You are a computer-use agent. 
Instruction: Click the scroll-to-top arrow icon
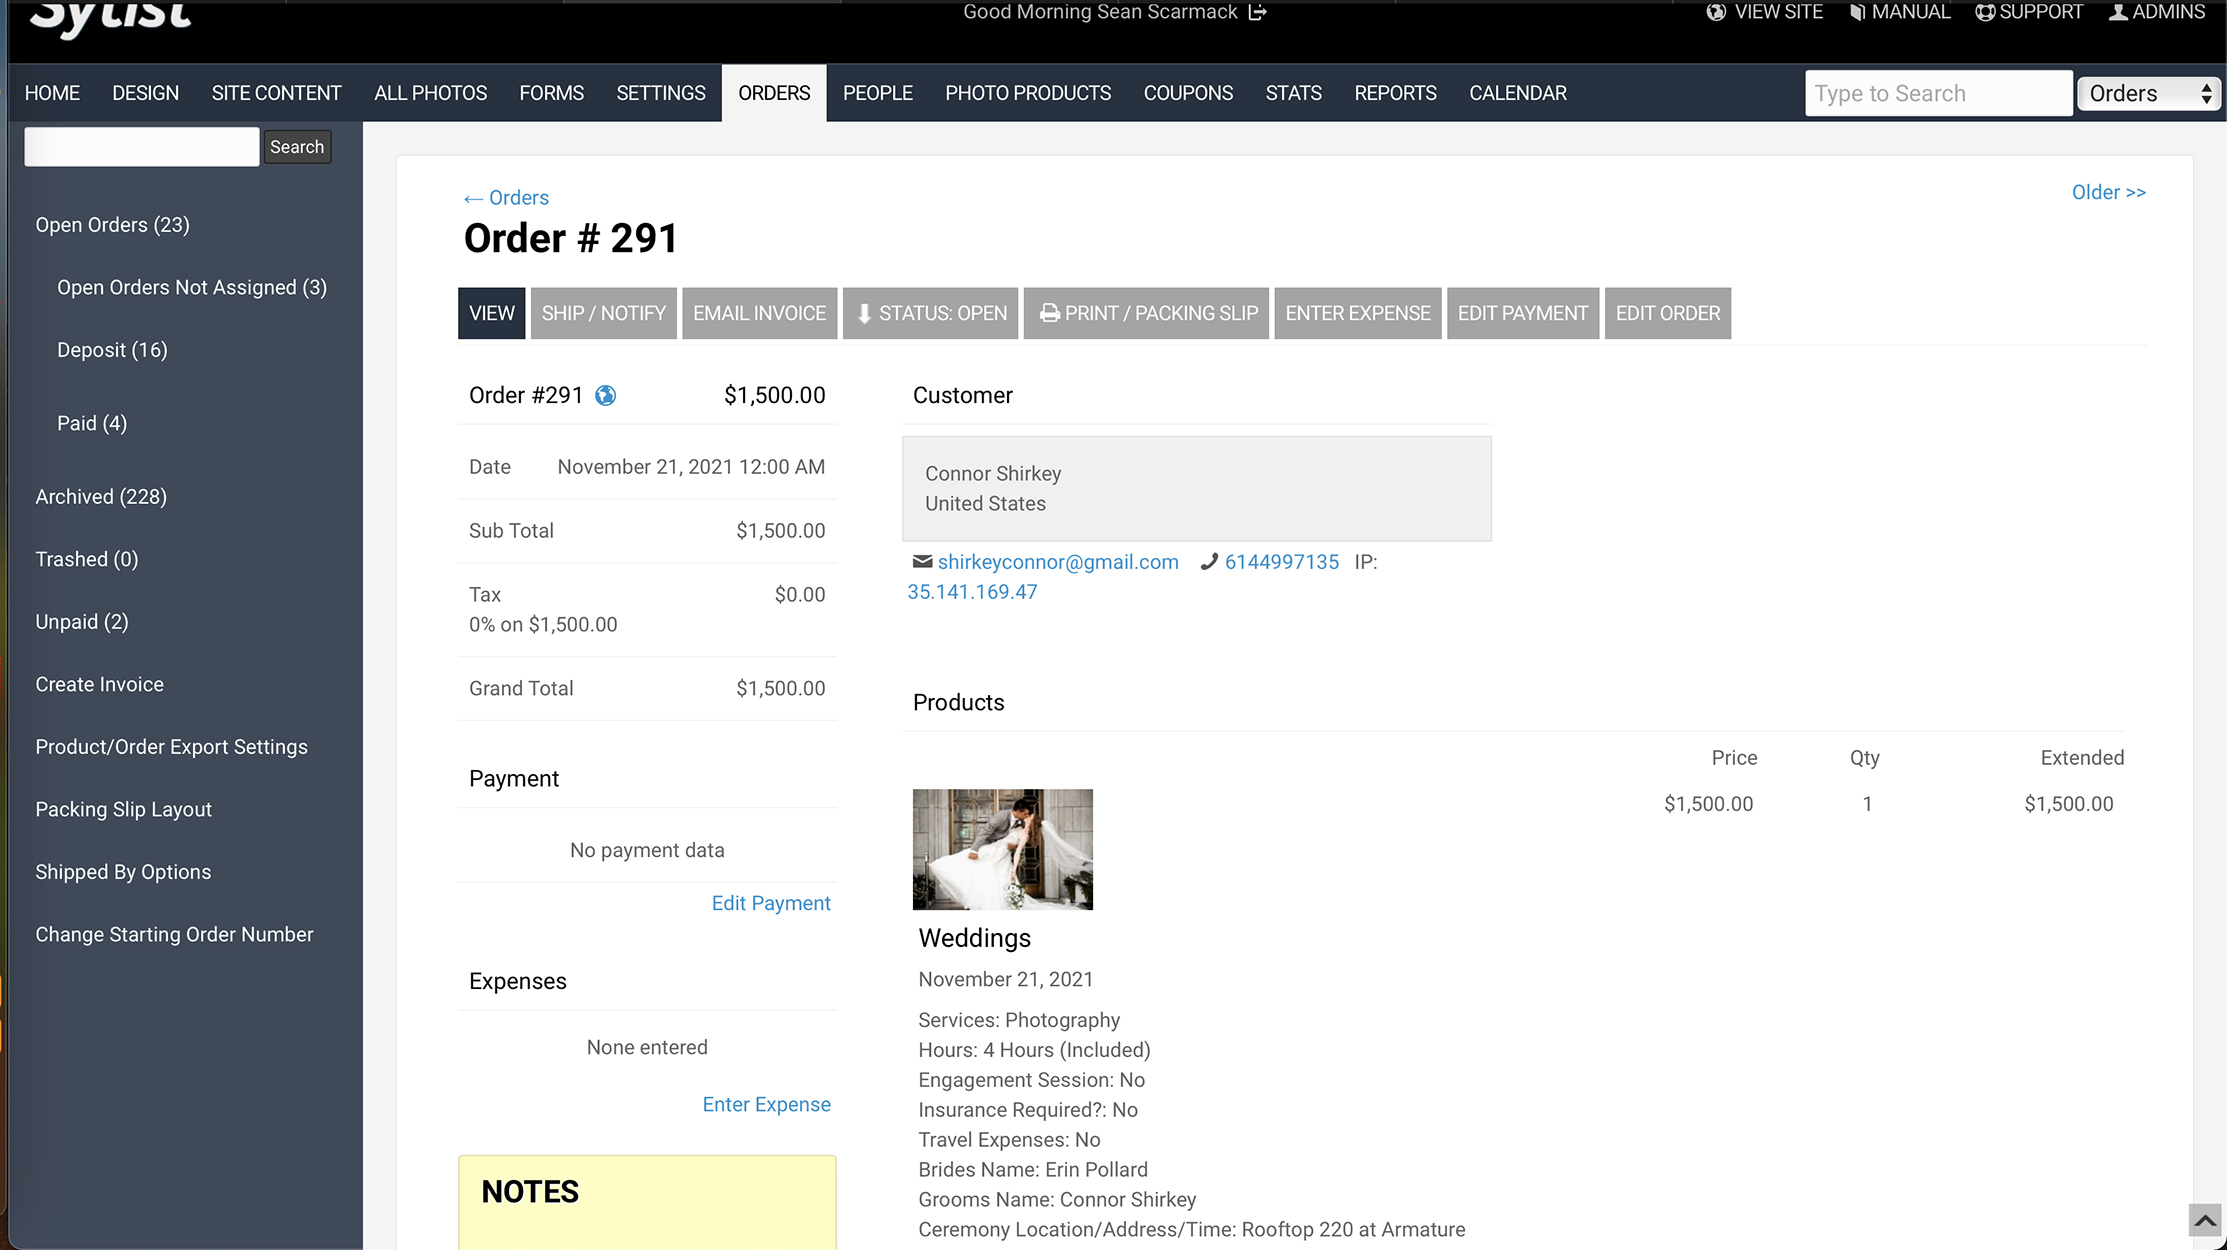(2205, 1221)
